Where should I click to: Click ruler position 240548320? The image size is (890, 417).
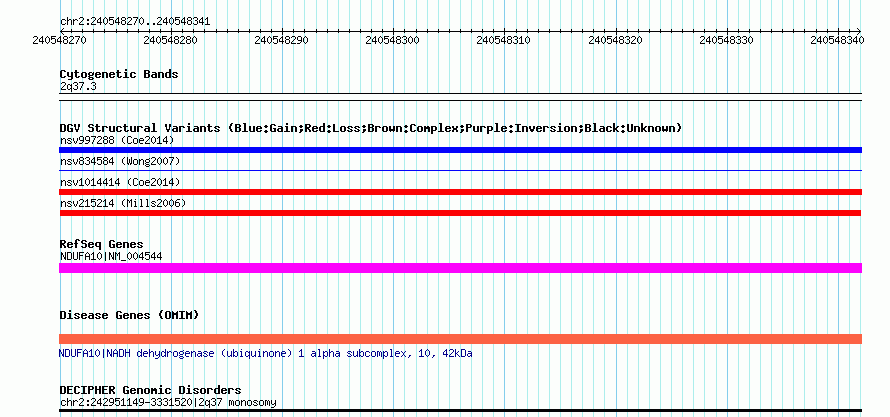pyautogui.click(x=615, y=40)
